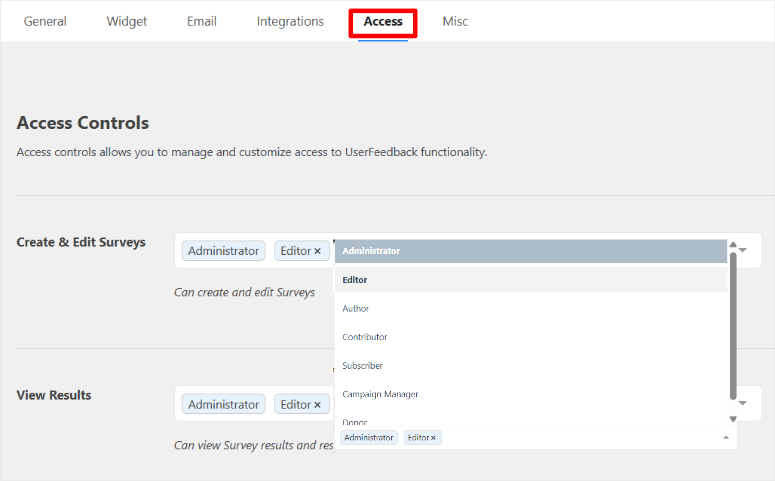Click the Access controls description sentence
Image resolution: width=775 pixels, height=481 pixels.
coord(252,152)
